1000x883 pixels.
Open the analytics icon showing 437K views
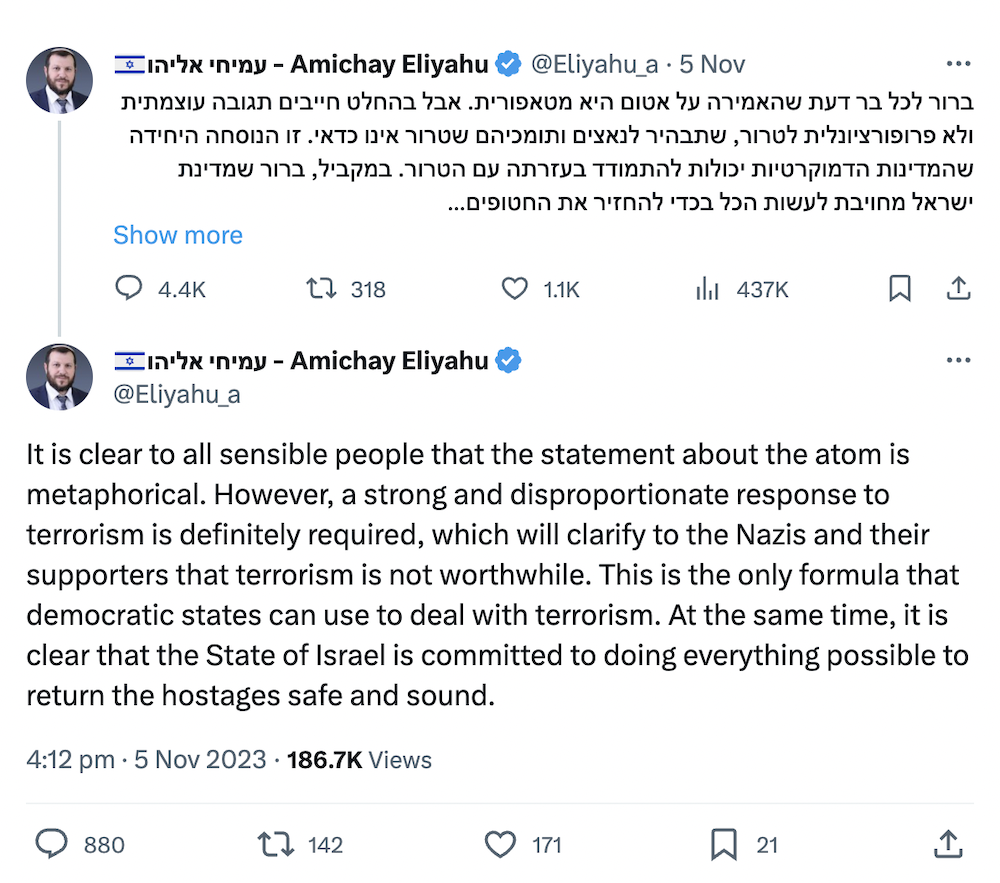(x=707, y=288)
